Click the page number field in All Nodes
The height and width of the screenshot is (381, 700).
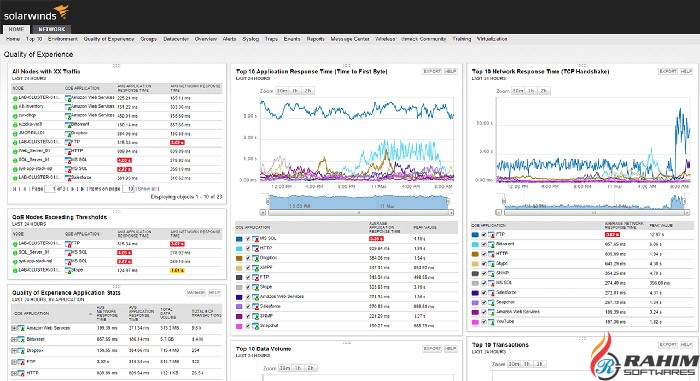tap(50, 189)
